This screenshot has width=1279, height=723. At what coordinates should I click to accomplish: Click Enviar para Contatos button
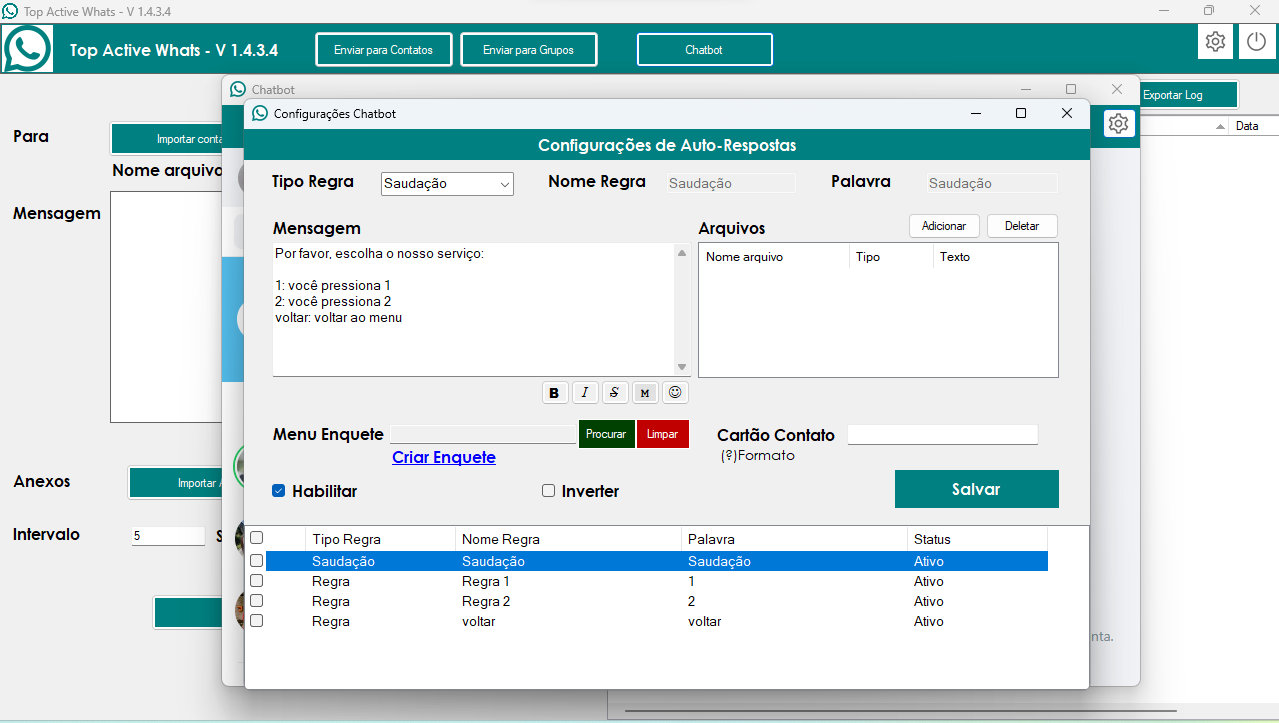pyautogui.click(x=384, y=50)
